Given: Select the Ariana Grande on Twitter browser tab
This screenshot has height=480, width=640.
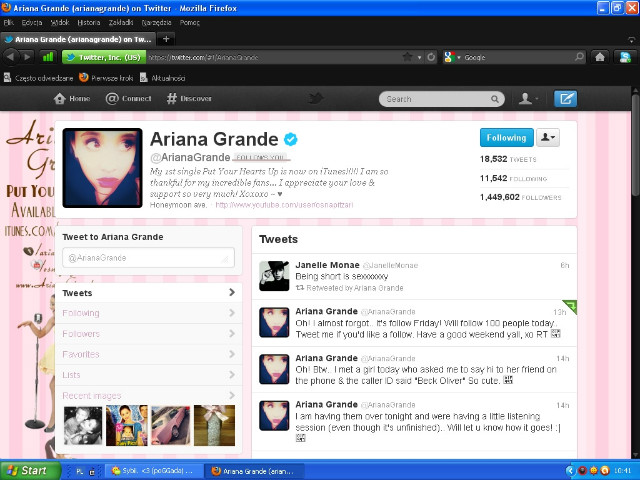Looking at the screenshot, I should click(78, 39).
